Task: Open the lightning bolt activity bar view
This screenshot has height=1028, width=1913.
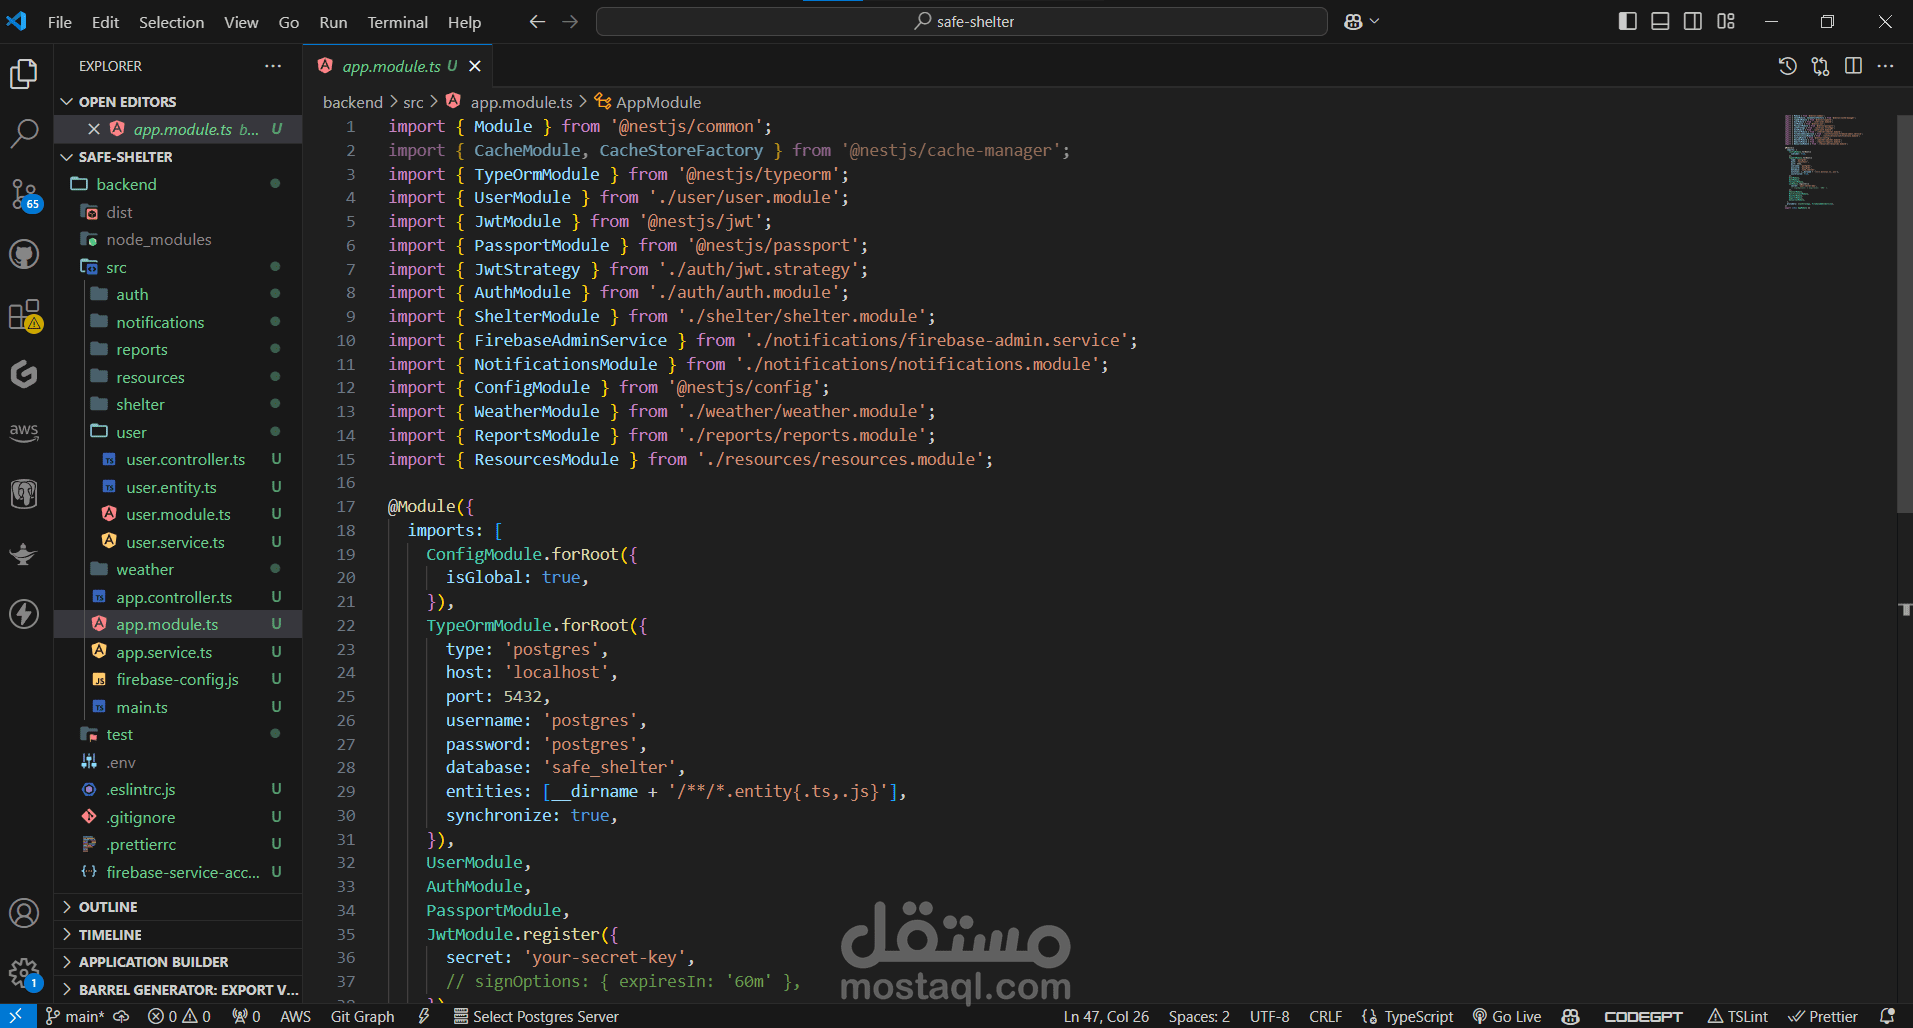Action: pos(24,614)
